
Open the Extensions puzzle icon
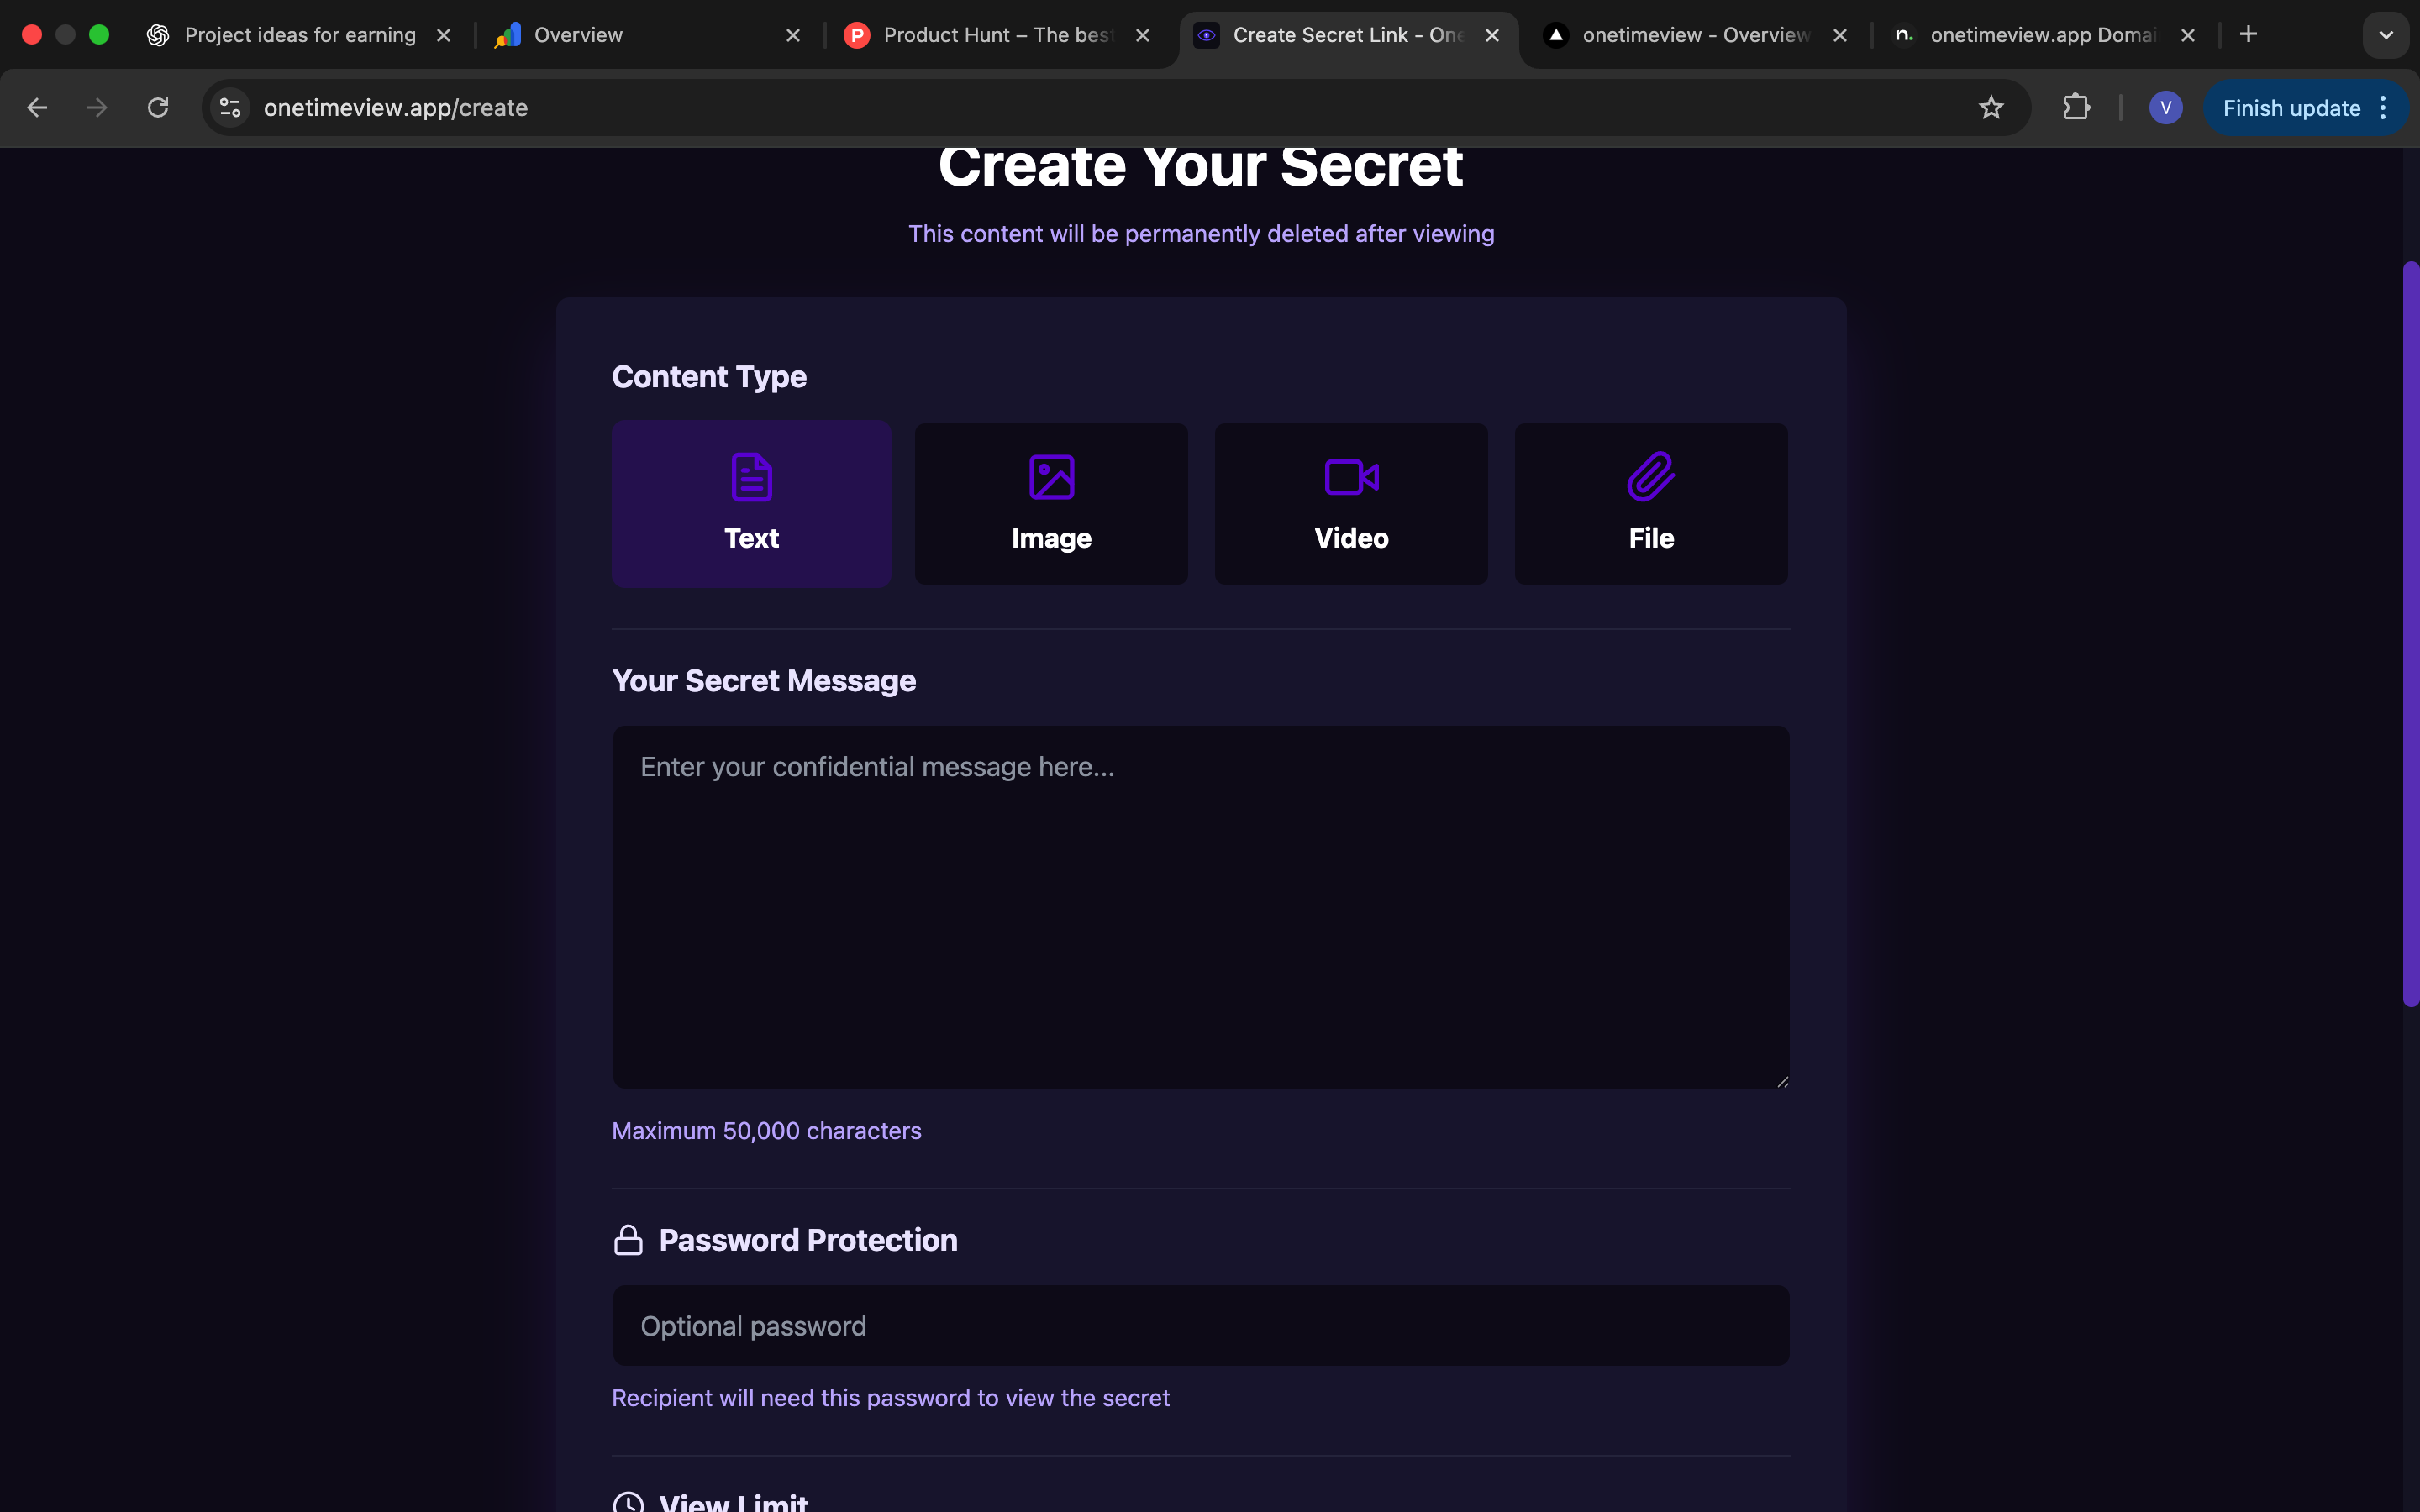click(x=2076, y=108)
